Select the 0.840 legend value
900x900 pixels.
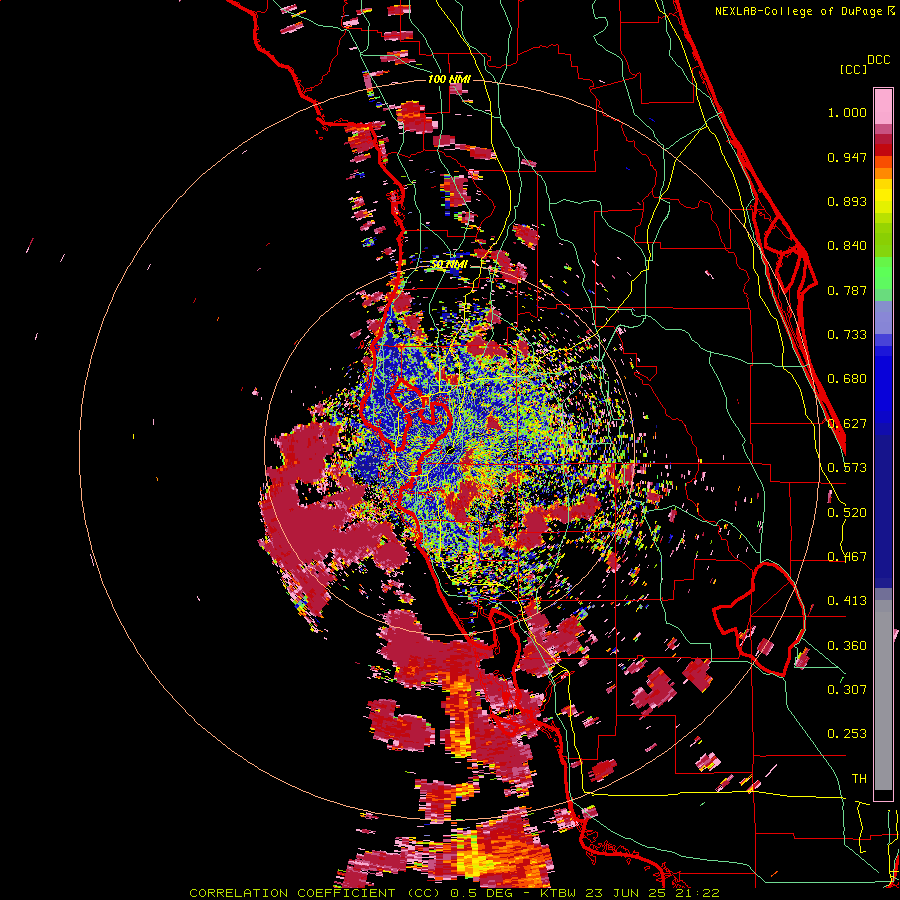point(847,246)
